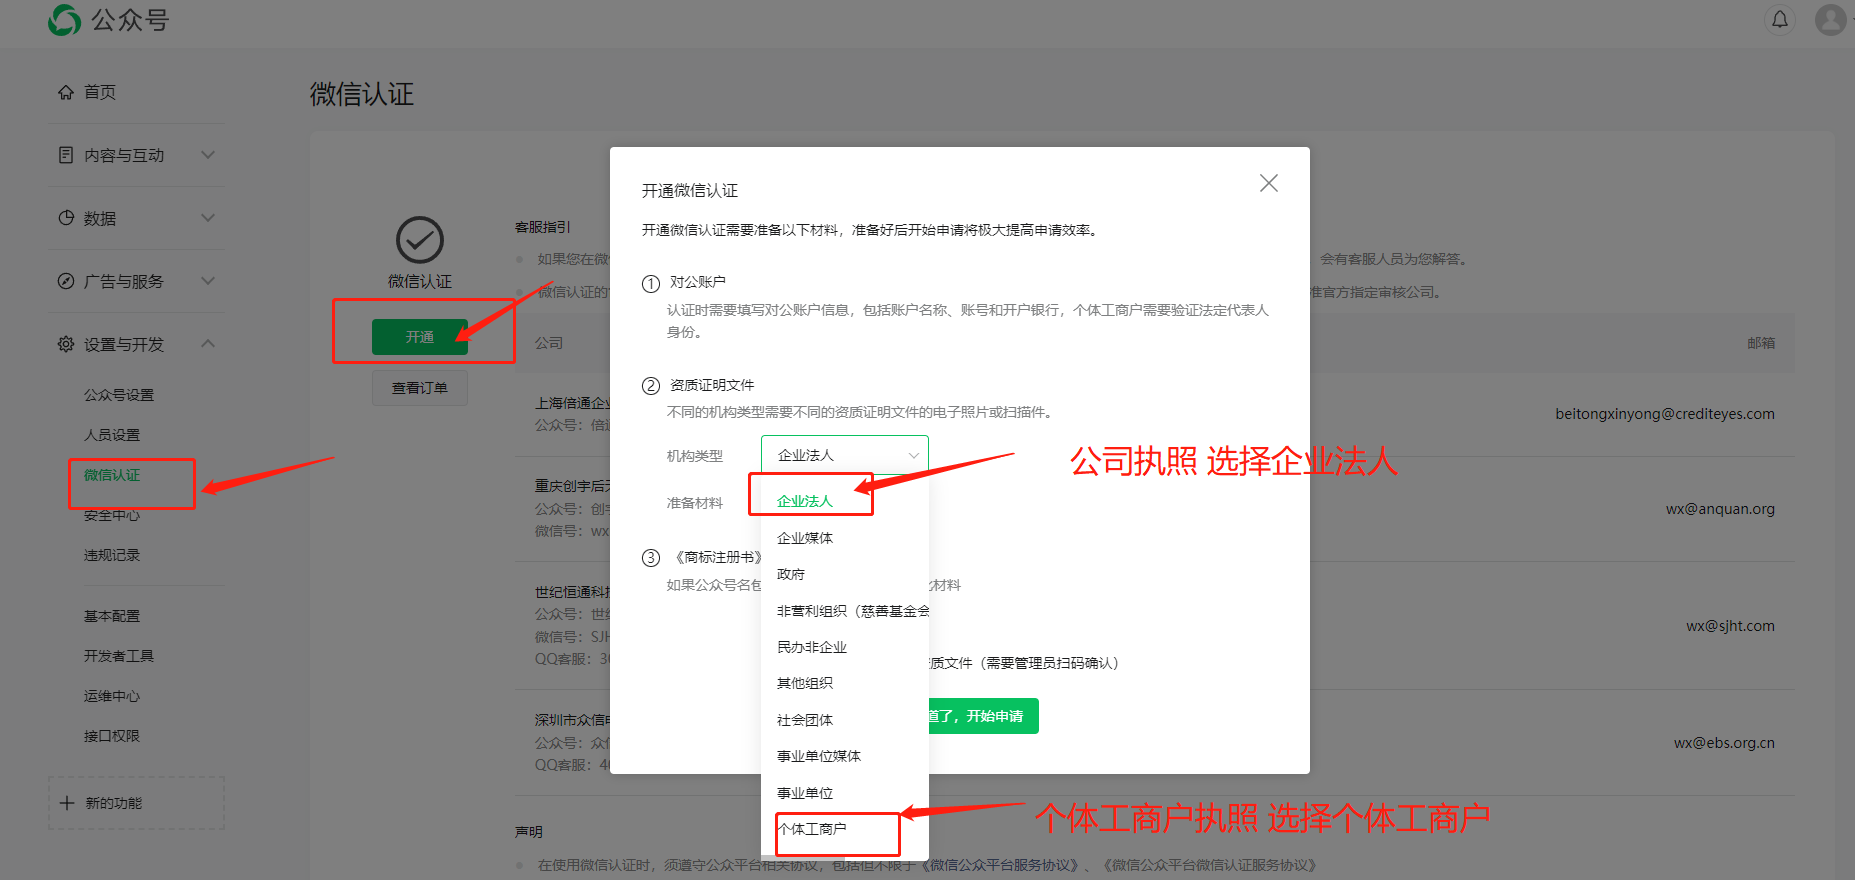Image resolution: width=1855 pixels, height=880 pixels.
Task: Click the compass icon beside 广告与服务
Action: tap(66, 281)
